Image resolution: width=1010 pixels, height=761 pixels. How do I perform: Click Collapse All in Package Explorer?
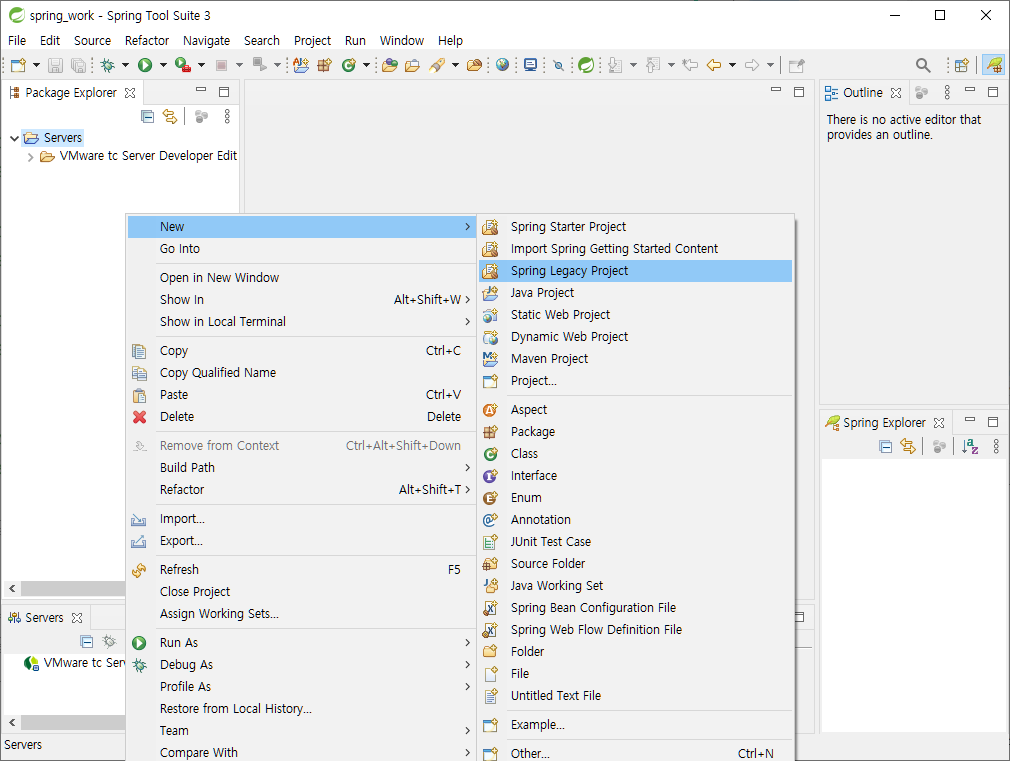click(x=148, y=117)
